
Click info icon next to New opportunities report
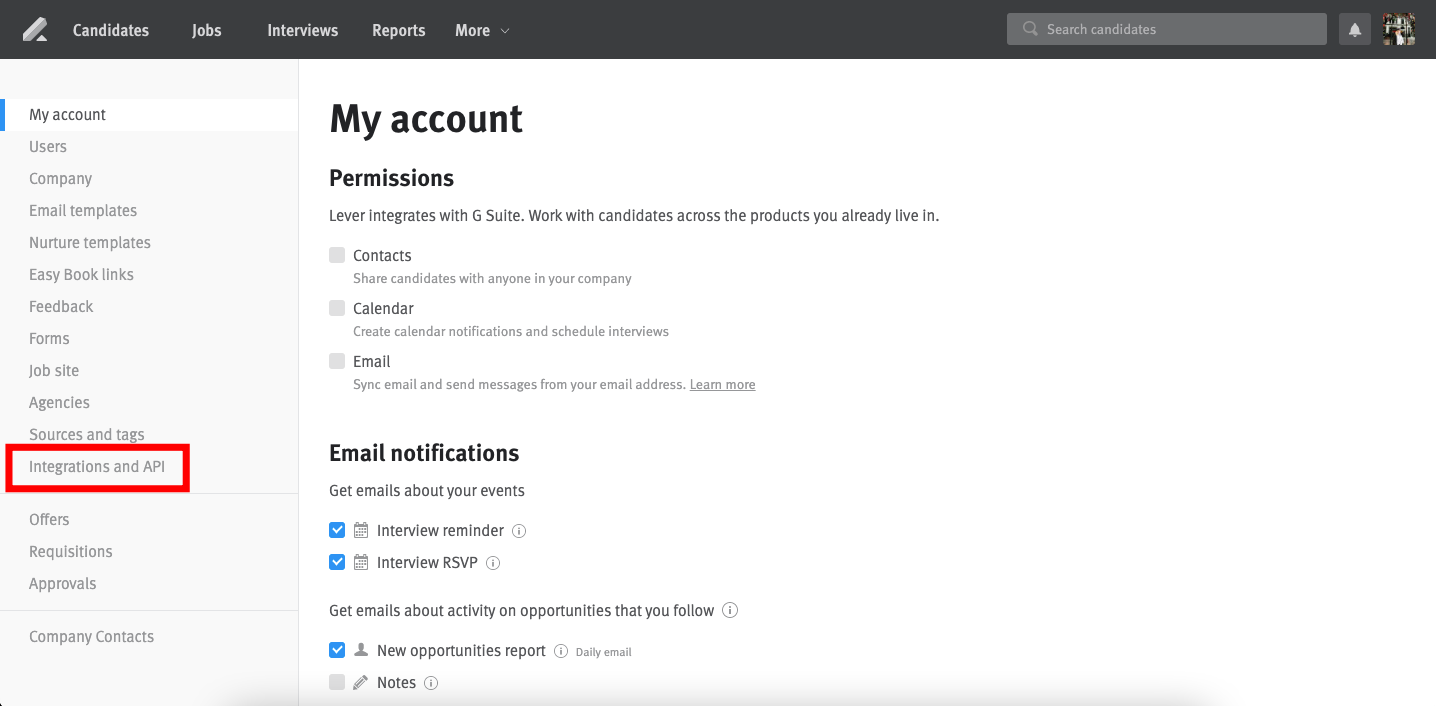pyautogui.click(x=561, y=651)
